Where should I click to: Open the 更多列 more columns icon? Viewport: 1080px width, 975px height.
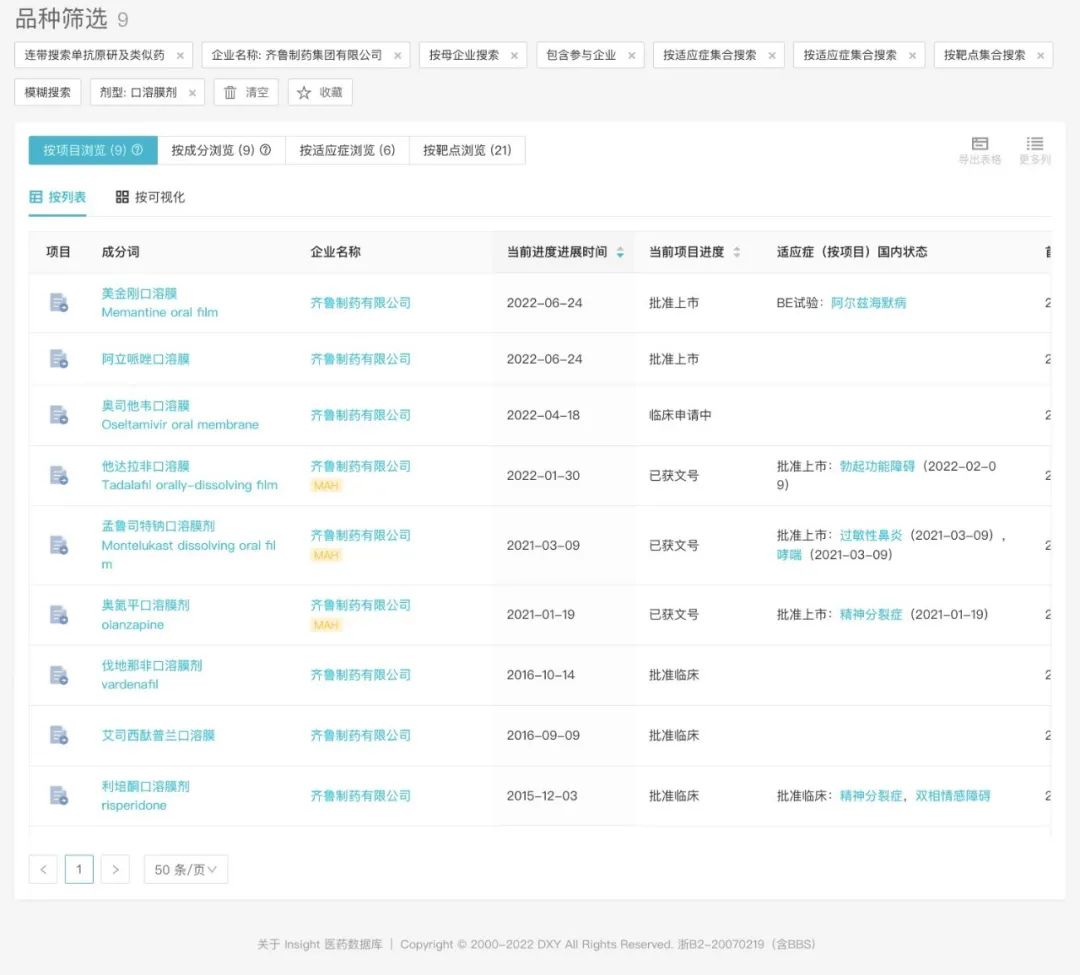point(1034,145)
